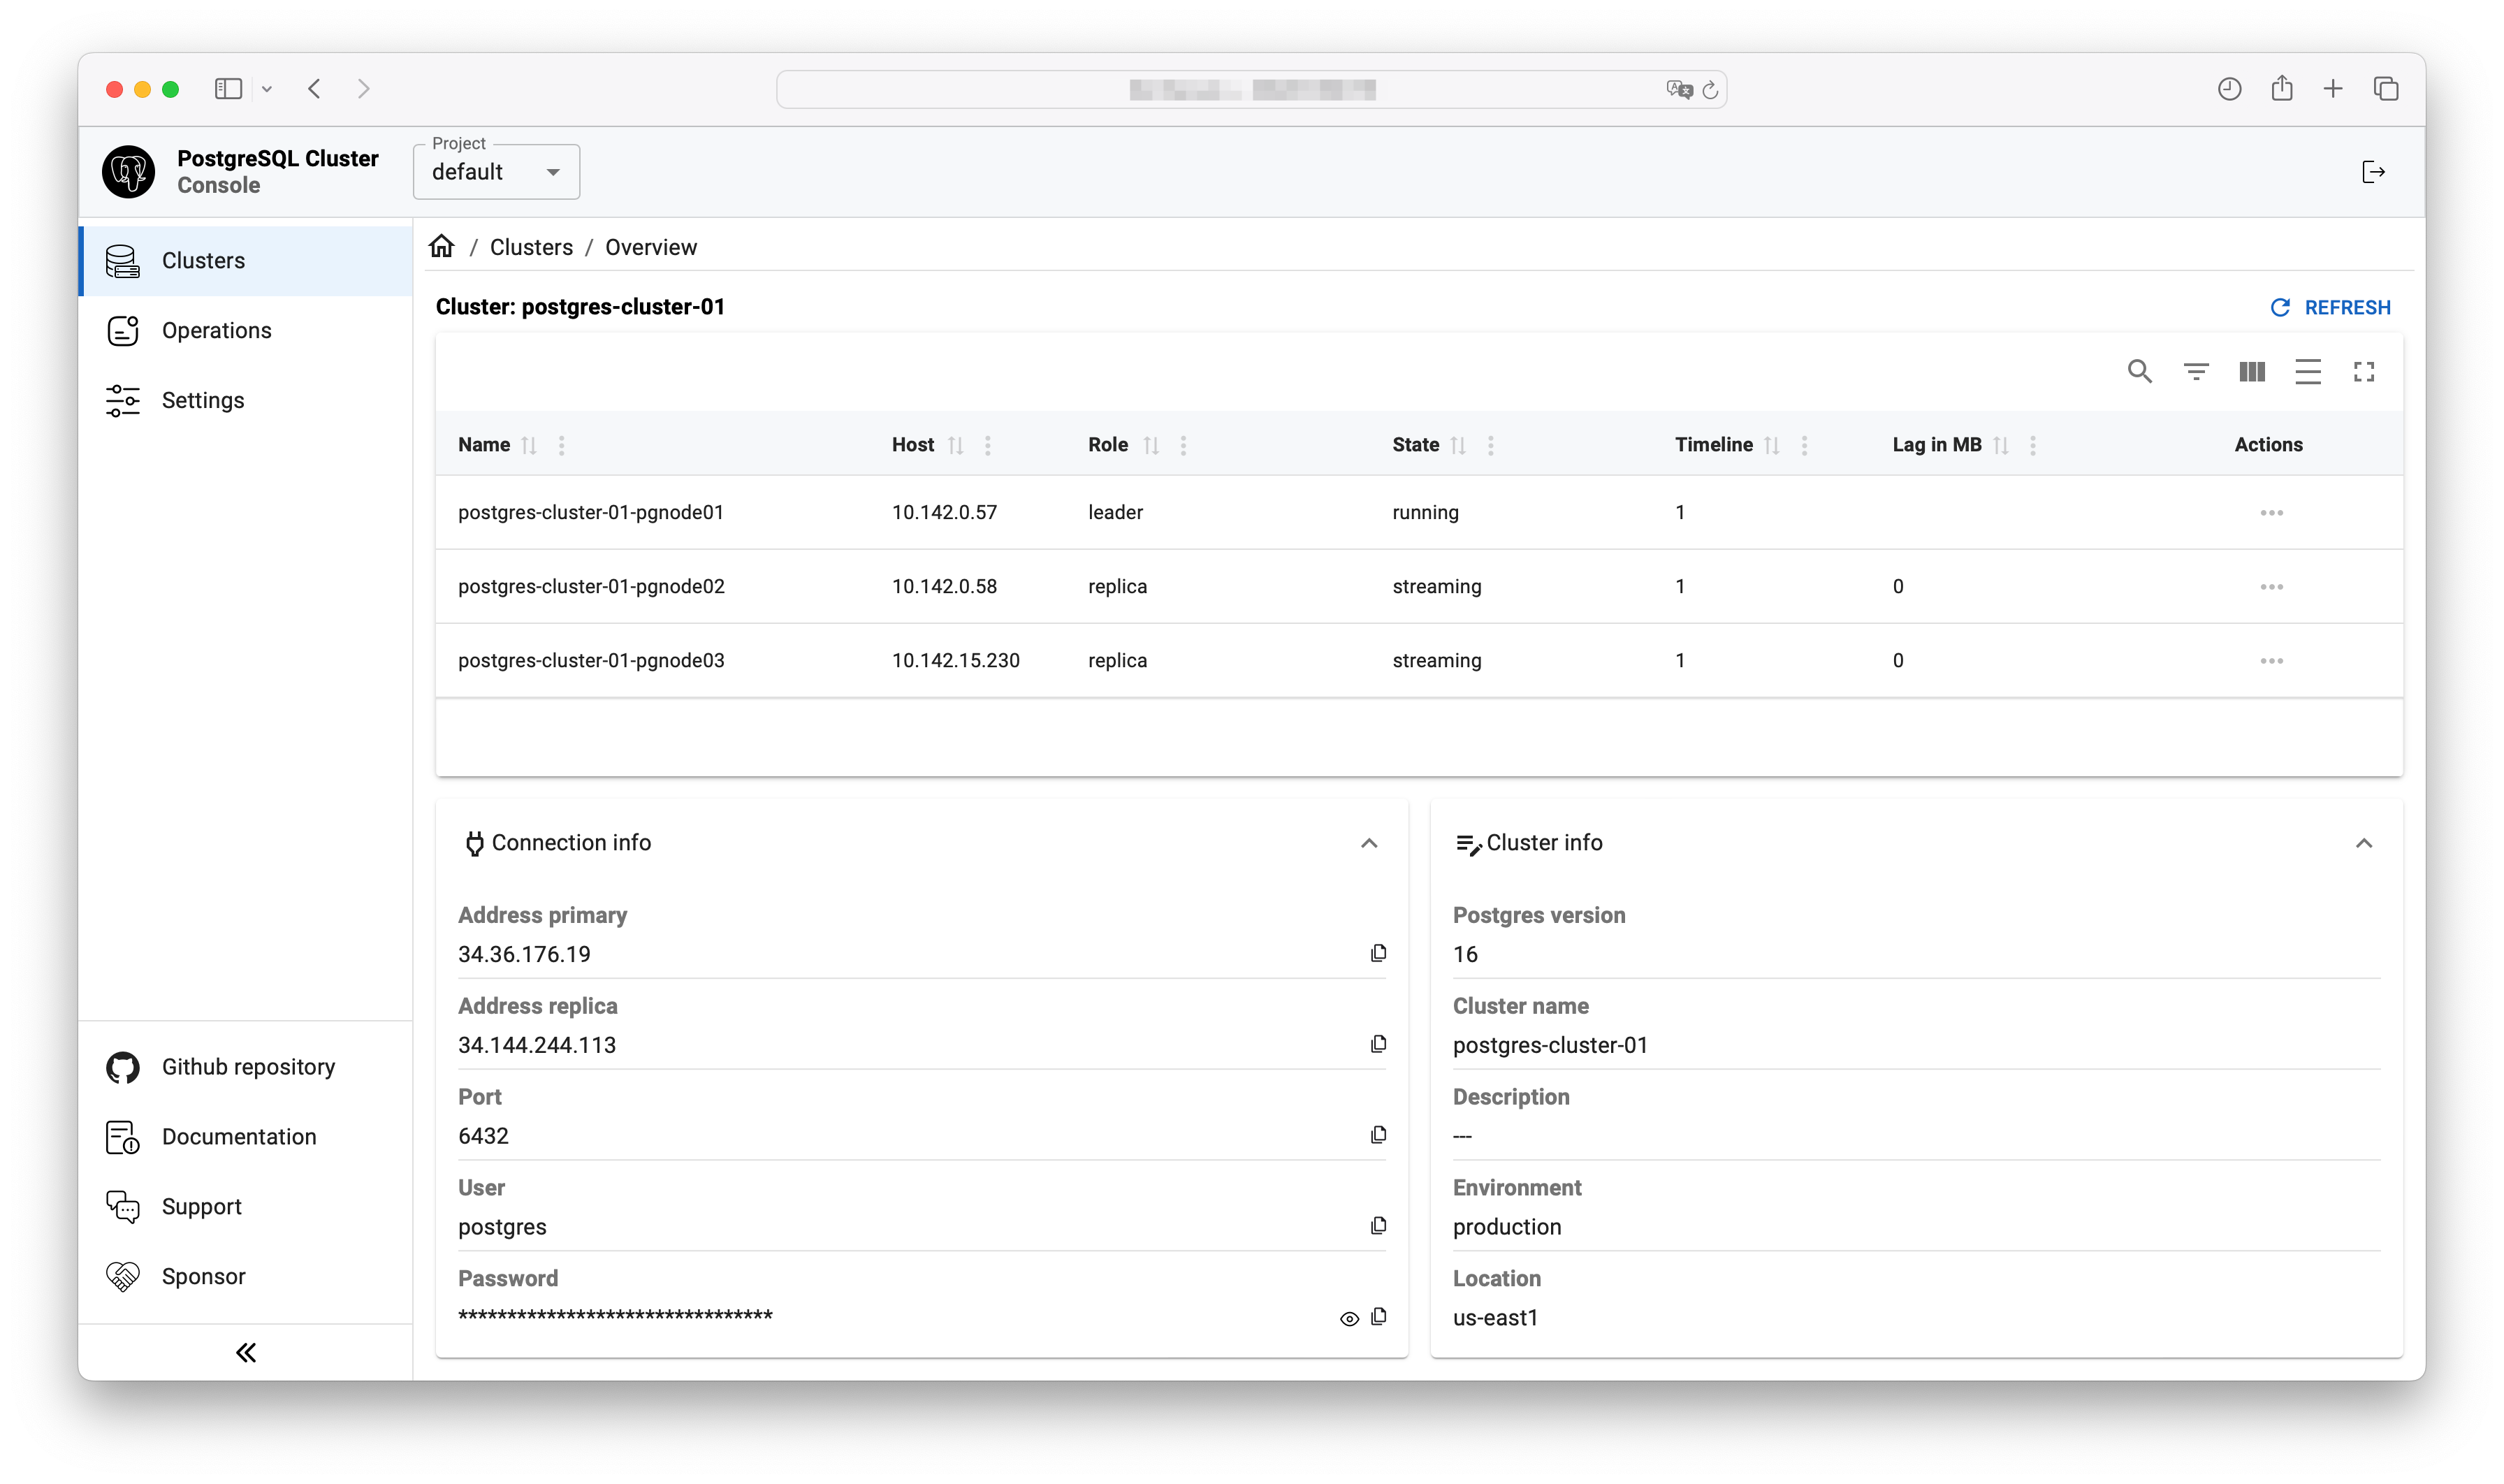This screenshot has width=2504, height=1484.
Task: Open Operations in the sidebar
Action: pyautogui.click(x=245, y=331)
